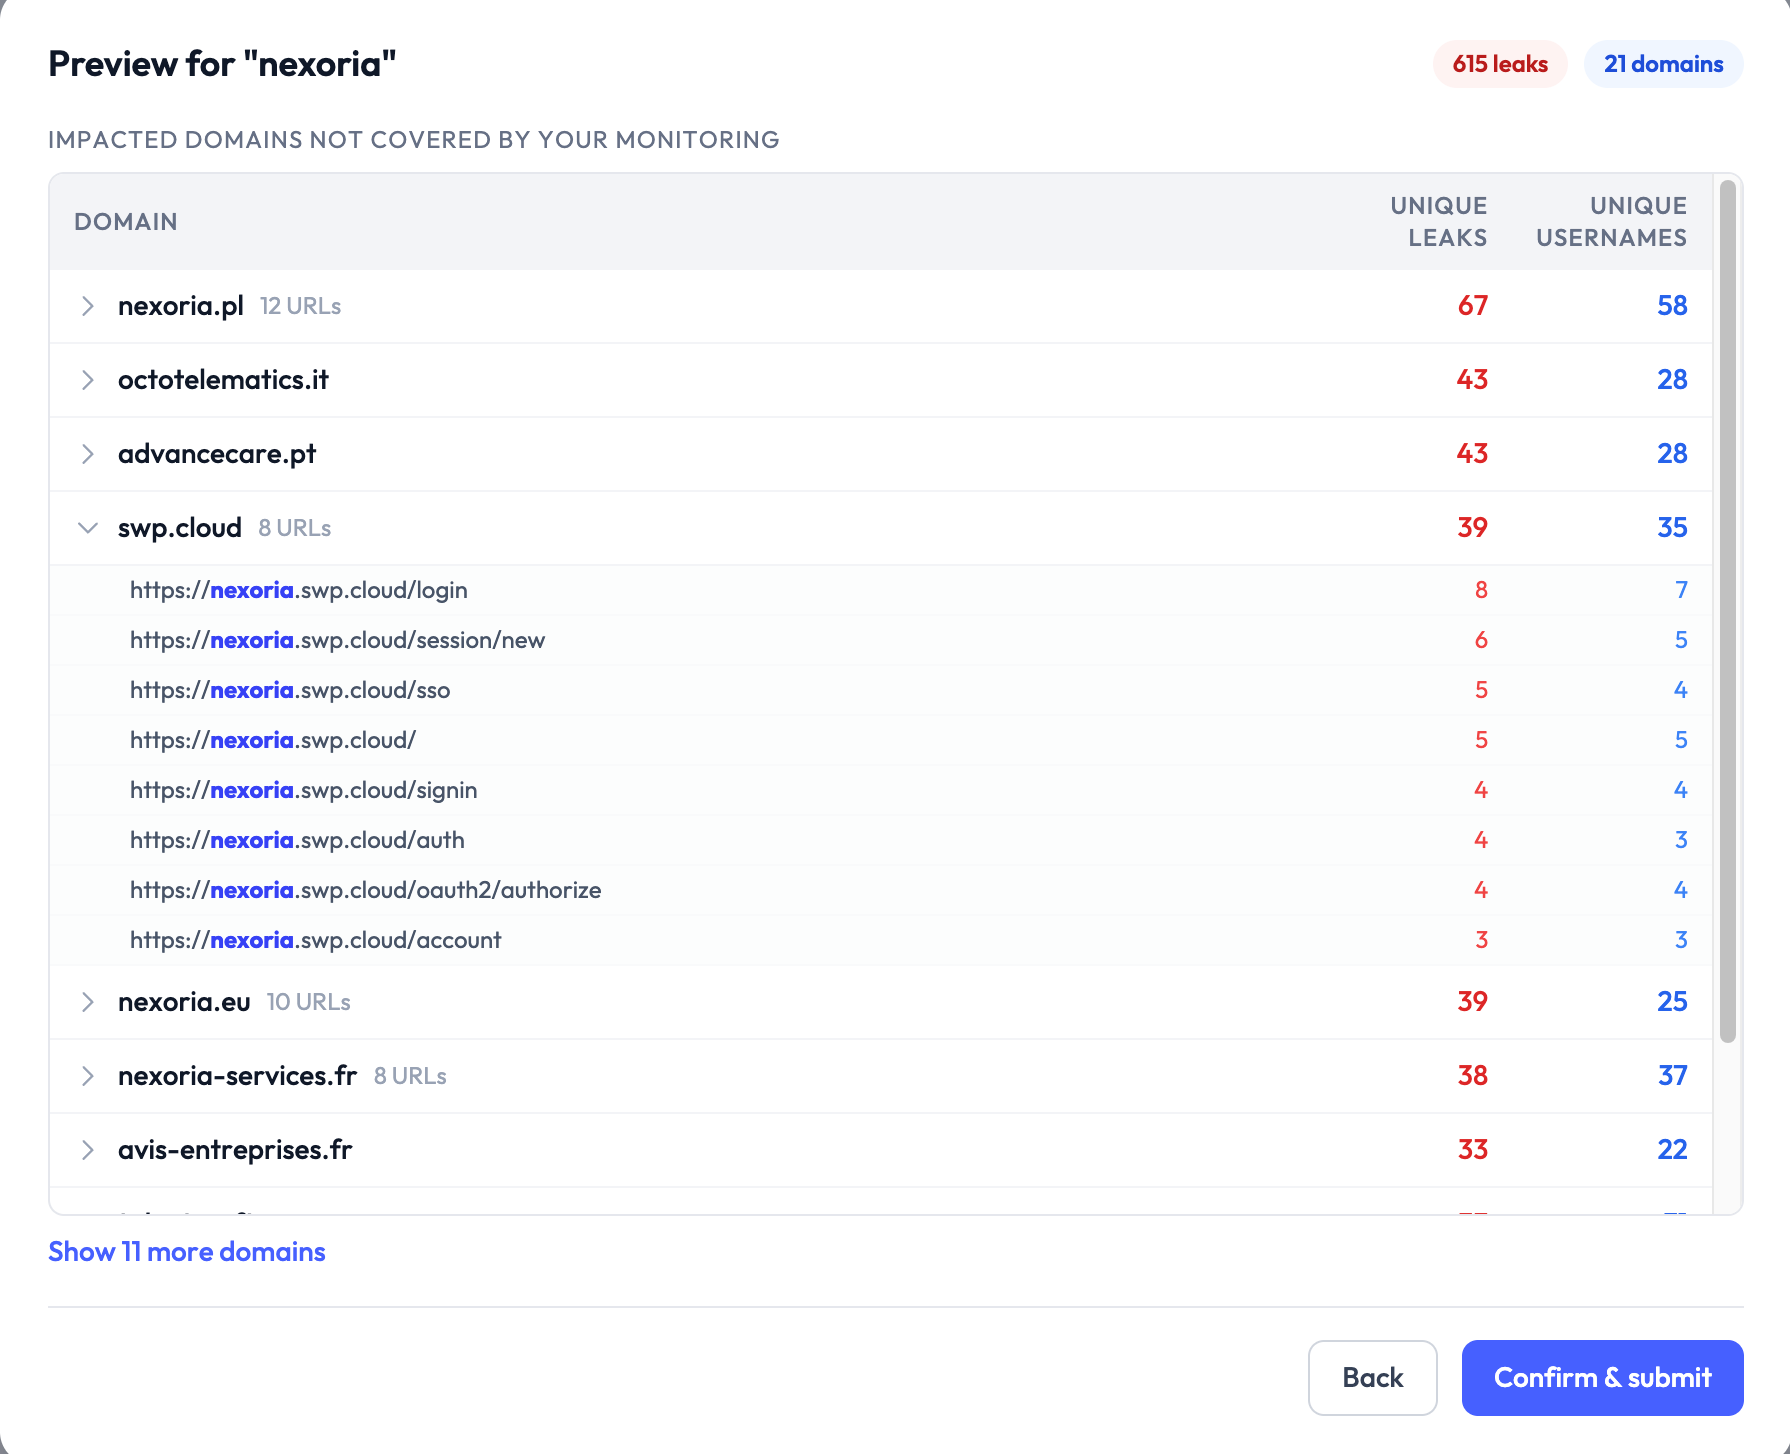Click the nexoria.swp.cloud/oauth2/authorize URL
This screenshot has width=1790, height=1454.
tap(365, 890)
